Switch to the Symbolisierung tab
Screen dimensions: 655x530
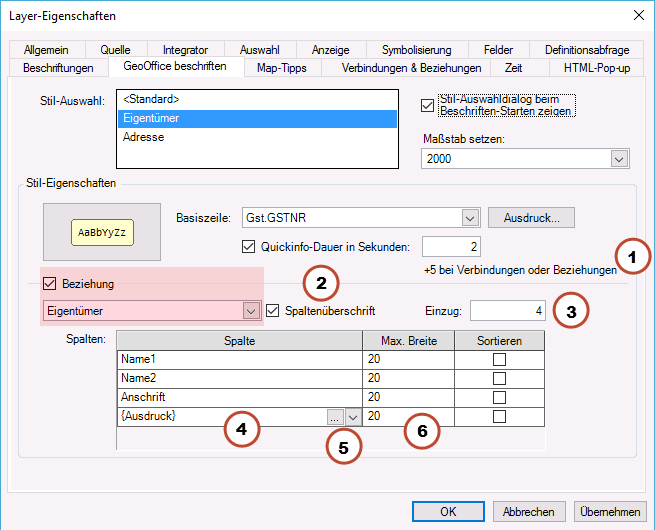point(416,50)
